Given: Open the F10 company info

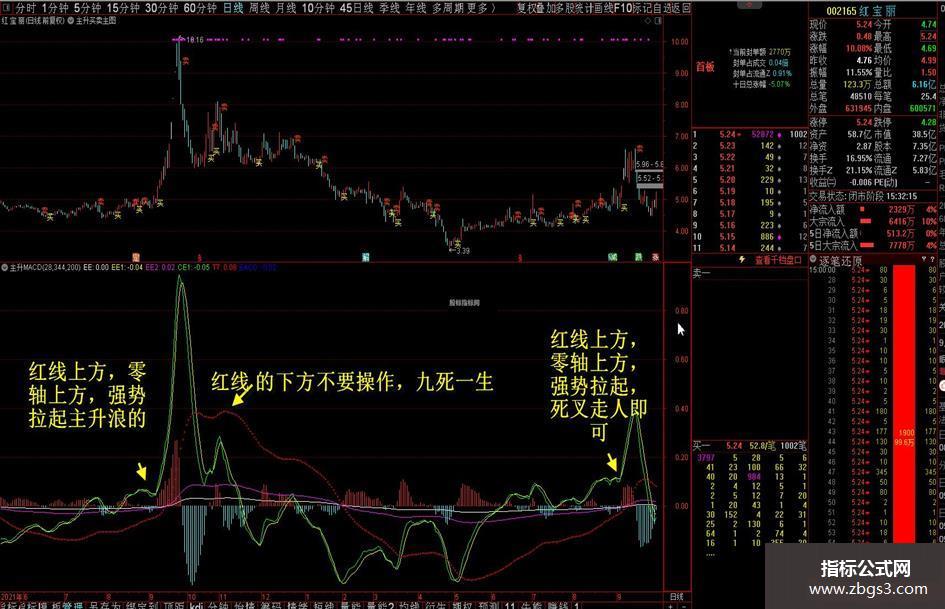Looking at the screenshot, I should click(623, 8).
